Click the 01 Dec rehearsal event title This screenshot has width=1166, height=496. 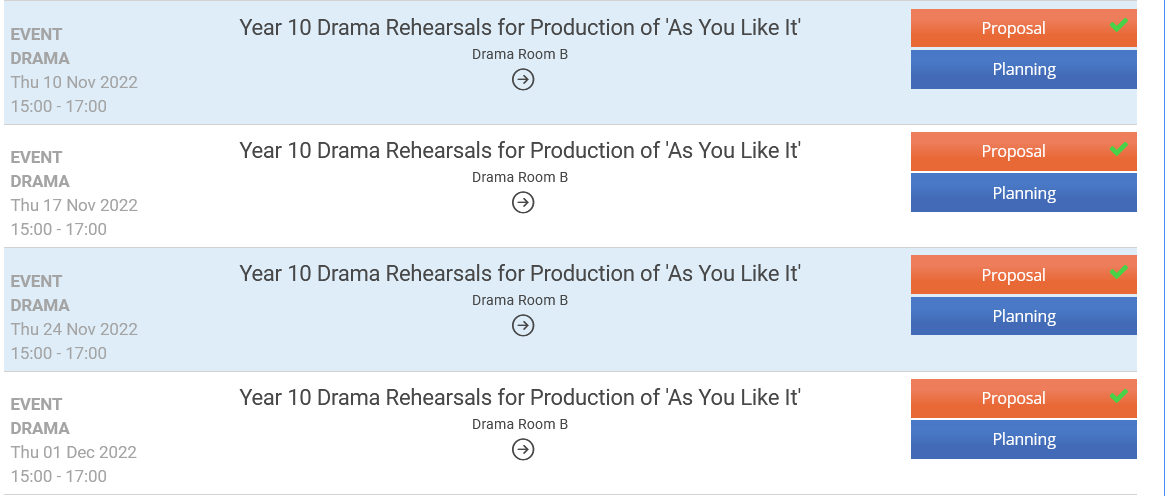[x=520, y=397]
